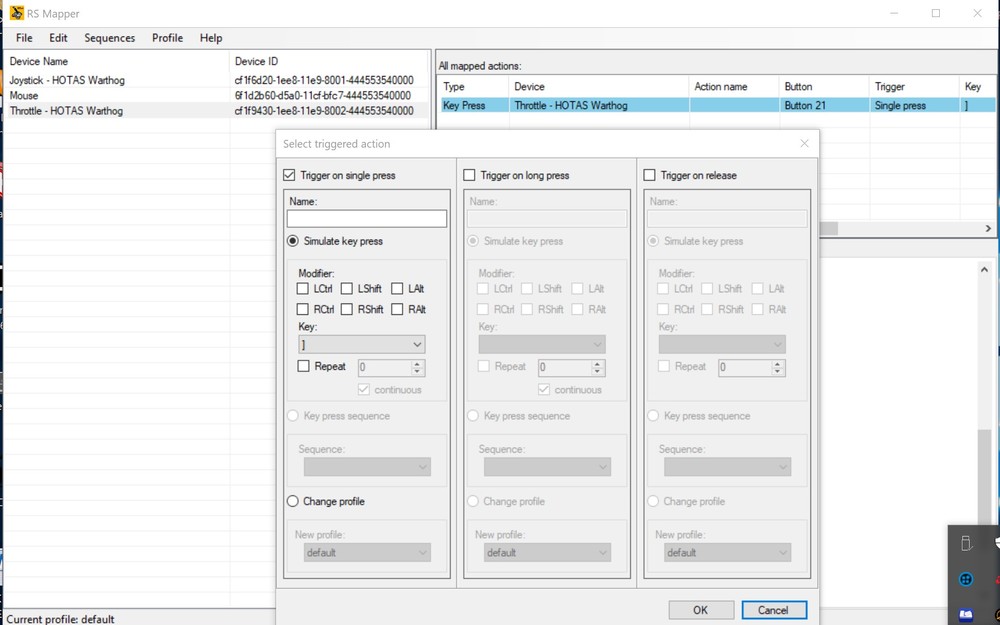Open the Sequence dropdown in single press column

click(x=364, y=466)
